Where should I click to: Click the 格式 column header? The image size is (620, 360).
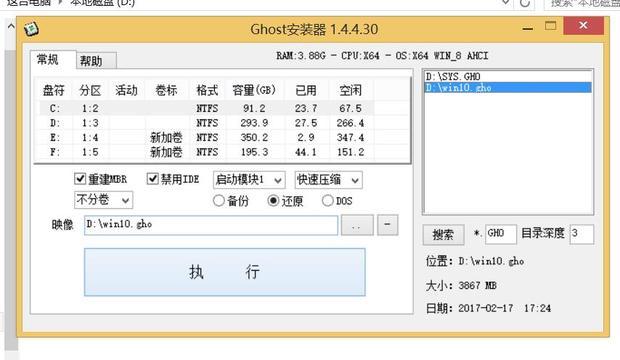tap(207, 90)
